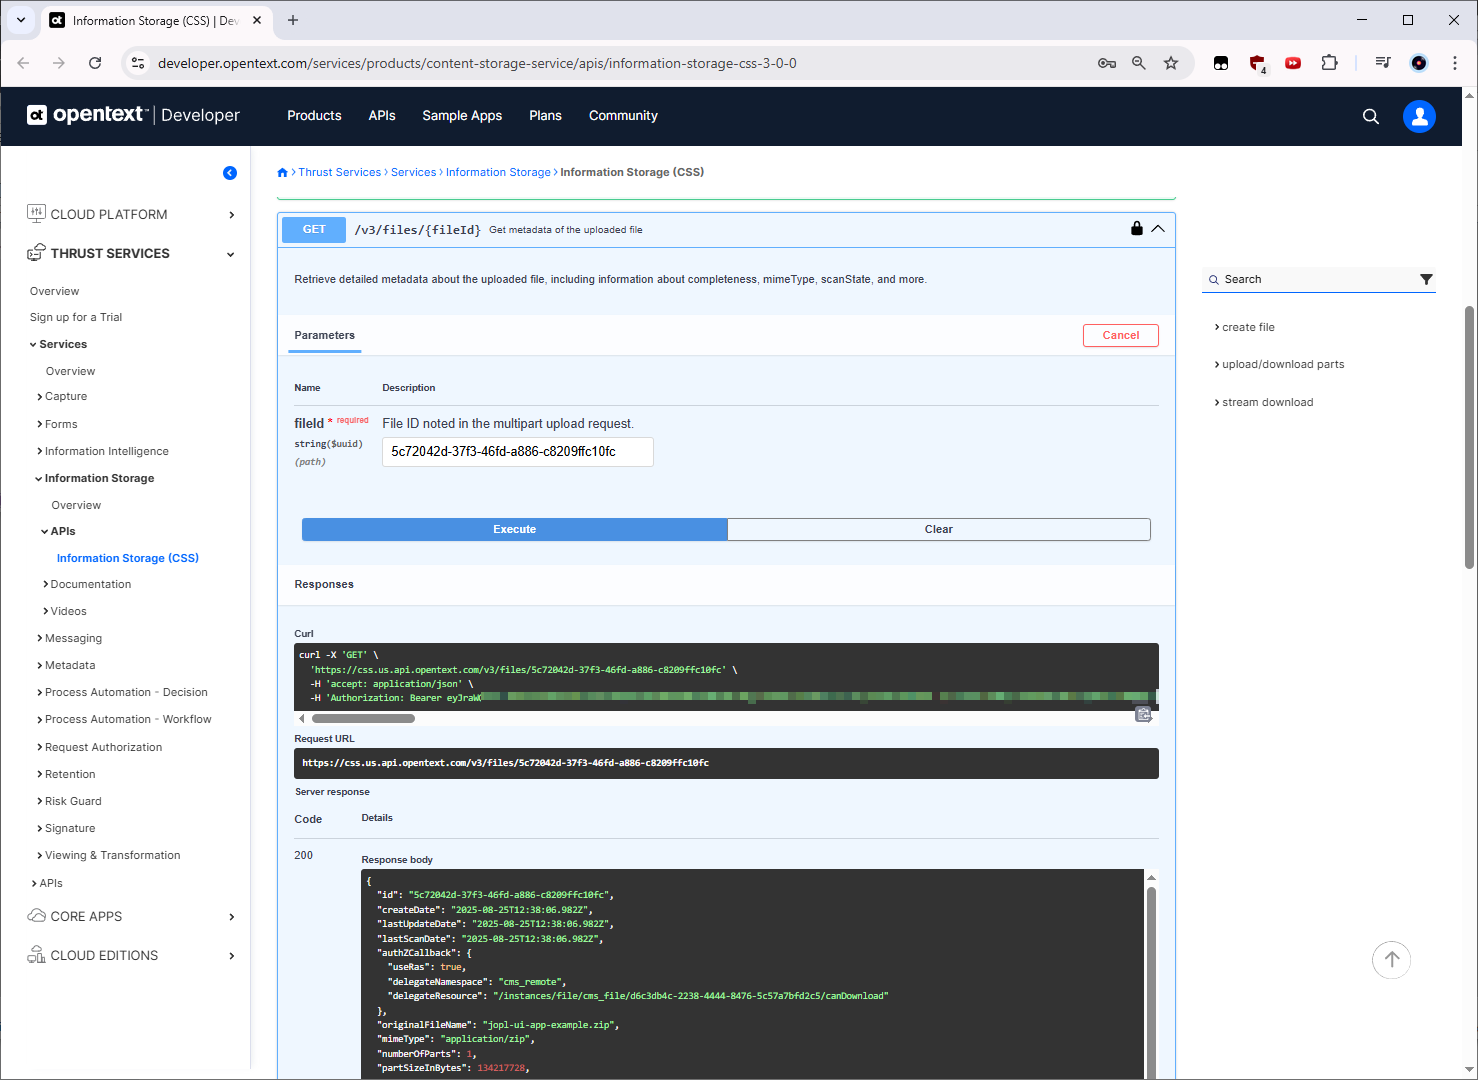
Task: Click the curl horizontal scrollbar thumb
Action: [x=363, y=718]
